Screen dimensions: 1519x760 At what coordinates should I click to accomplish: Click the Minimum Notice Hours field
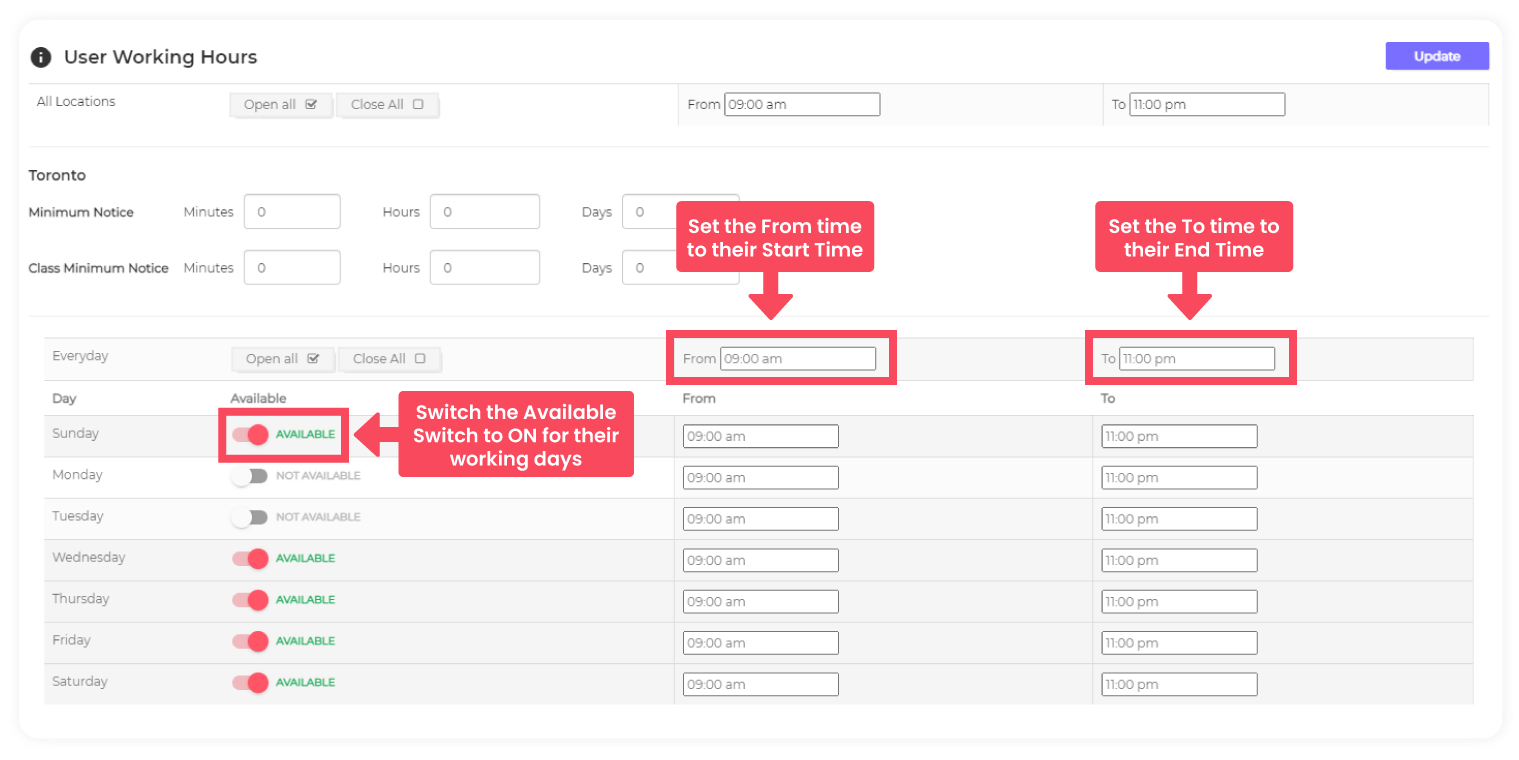point(484,212)
